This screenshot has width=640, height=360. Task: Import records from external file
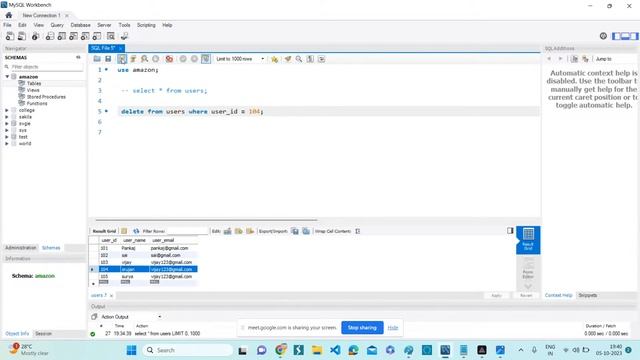(306, 231)
